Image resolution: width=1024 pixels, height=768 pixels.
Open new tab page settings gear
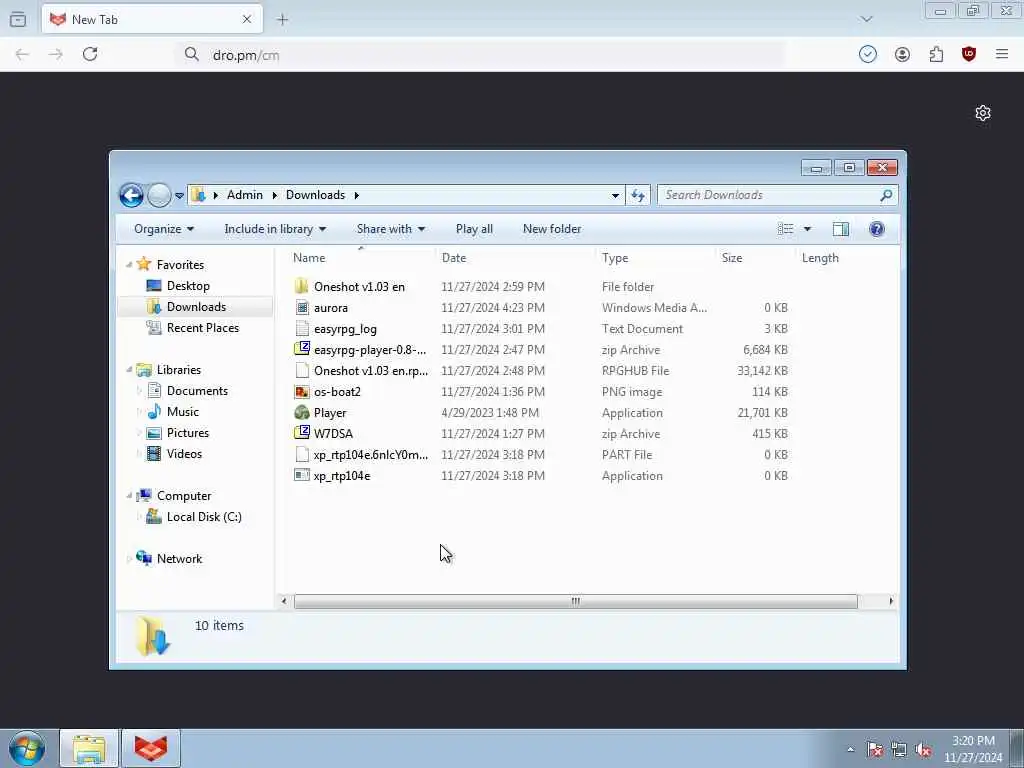point(982,113)
